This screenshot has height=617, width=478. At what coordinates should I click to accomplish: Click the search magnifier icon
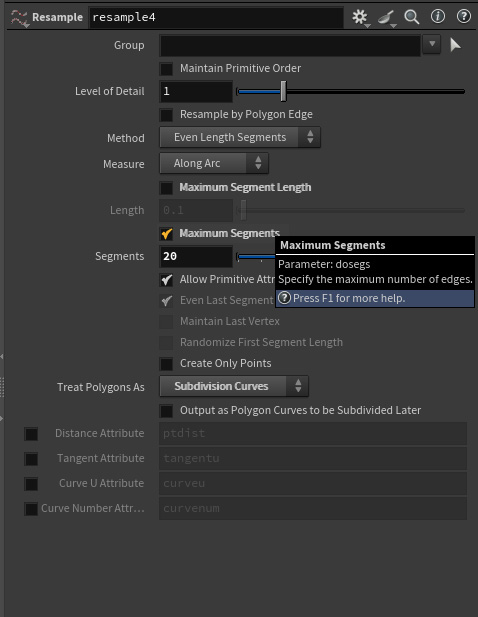coord(412,17)
